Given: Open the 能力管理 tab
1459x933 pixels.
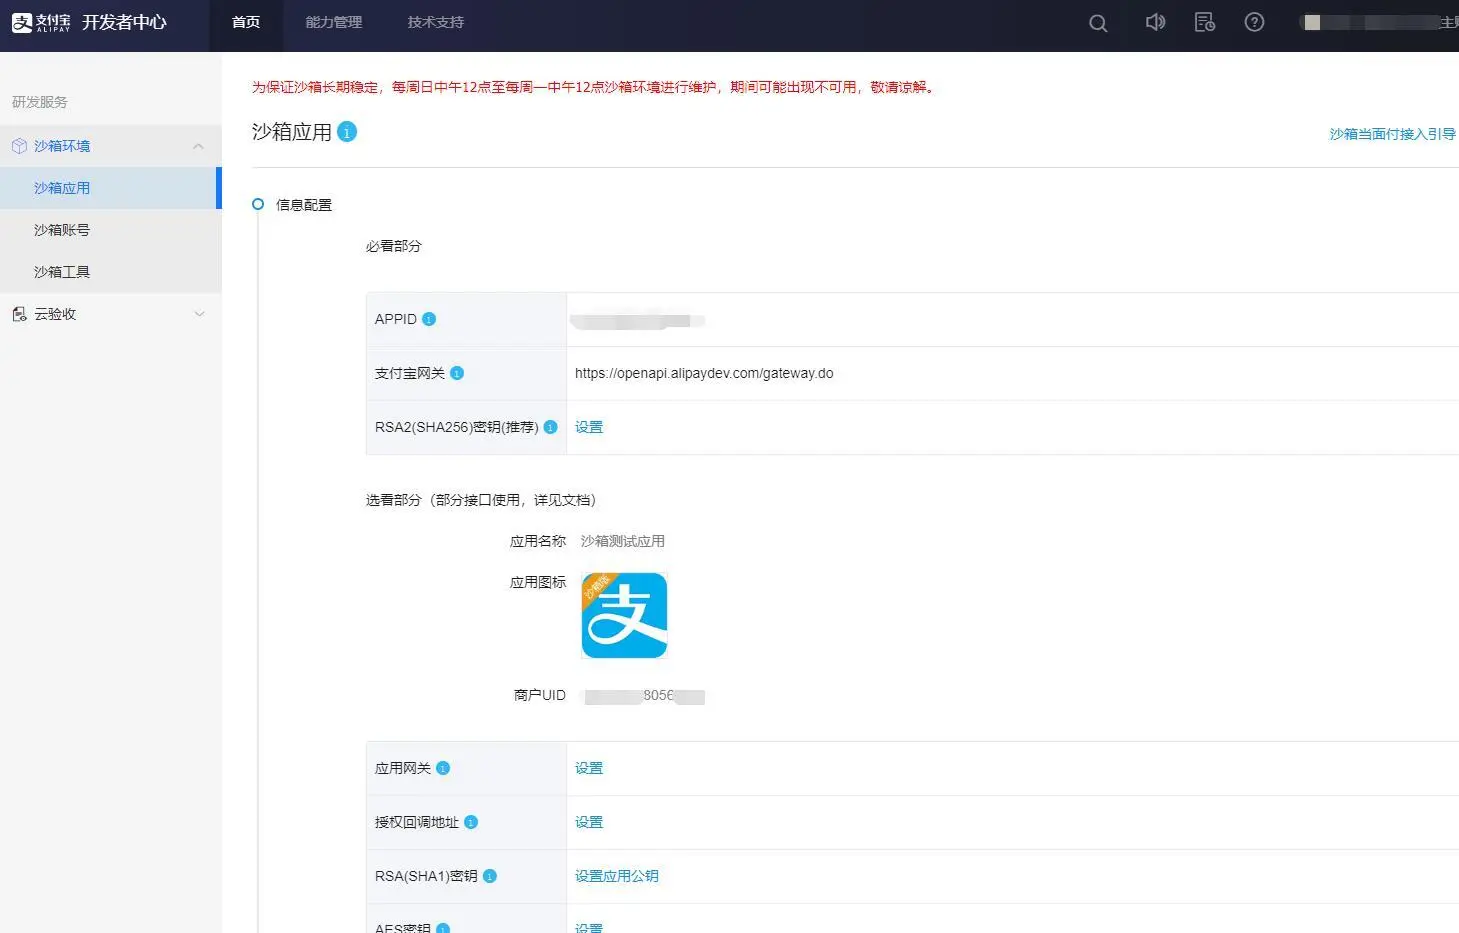Looking at the screenshot, I should click(334, 22).
